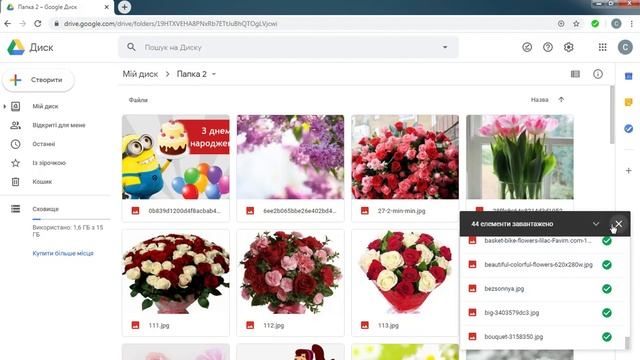Open the Settings gear icon

pos(569,47)
